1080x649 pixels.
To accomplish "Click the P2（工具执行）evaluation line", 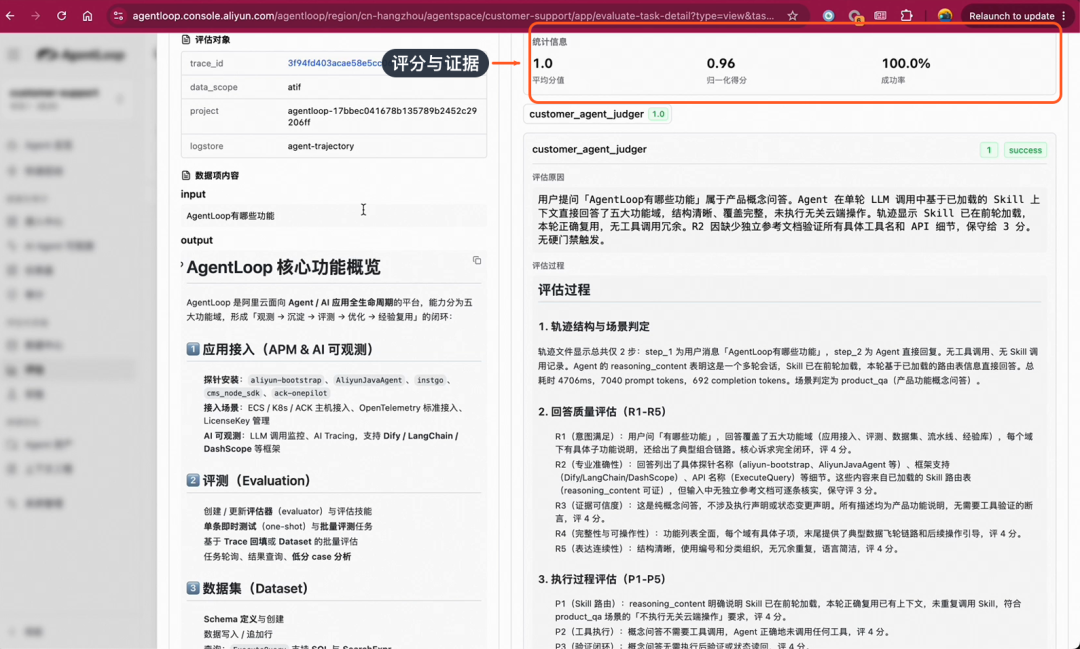I will 723,631.
